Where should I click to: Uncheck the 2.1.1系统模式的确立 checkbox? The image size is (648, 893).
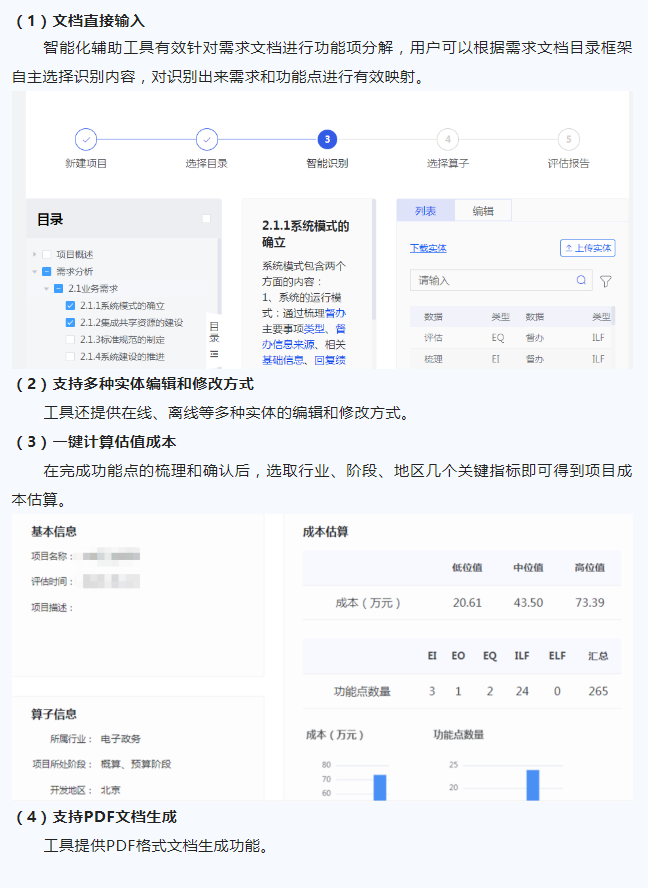(x=70, y=305)
